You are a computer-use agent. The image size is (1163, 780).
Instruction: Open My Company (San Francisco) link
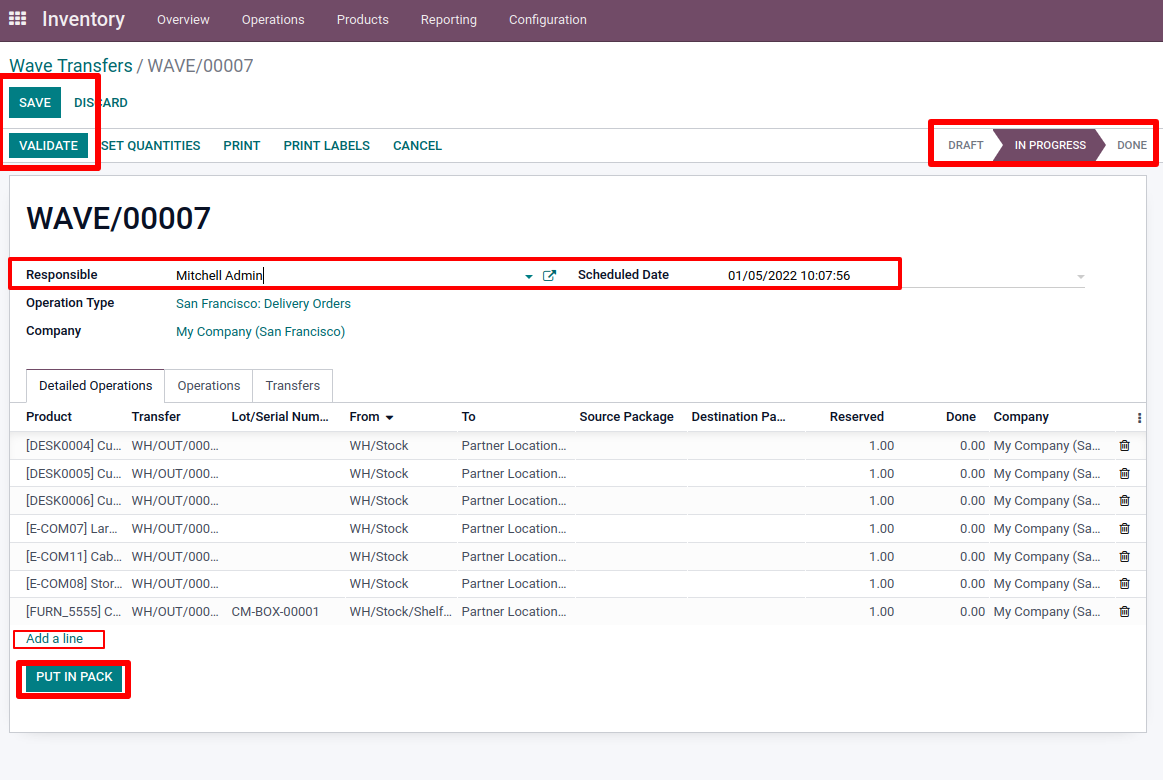click(x=260, y=332)
